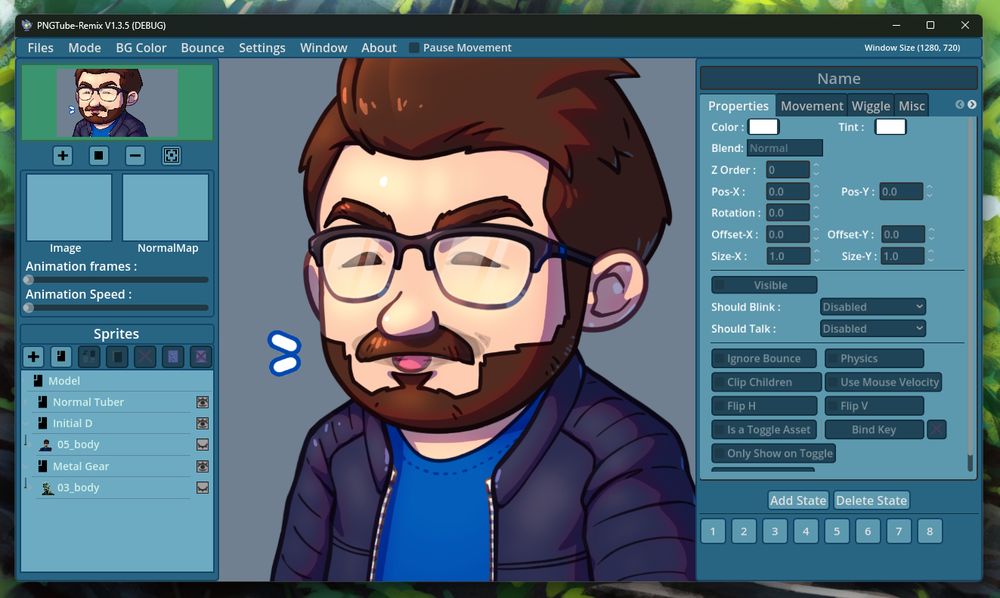
Task: Open the Color swatch picker
Action: point(763,126)
